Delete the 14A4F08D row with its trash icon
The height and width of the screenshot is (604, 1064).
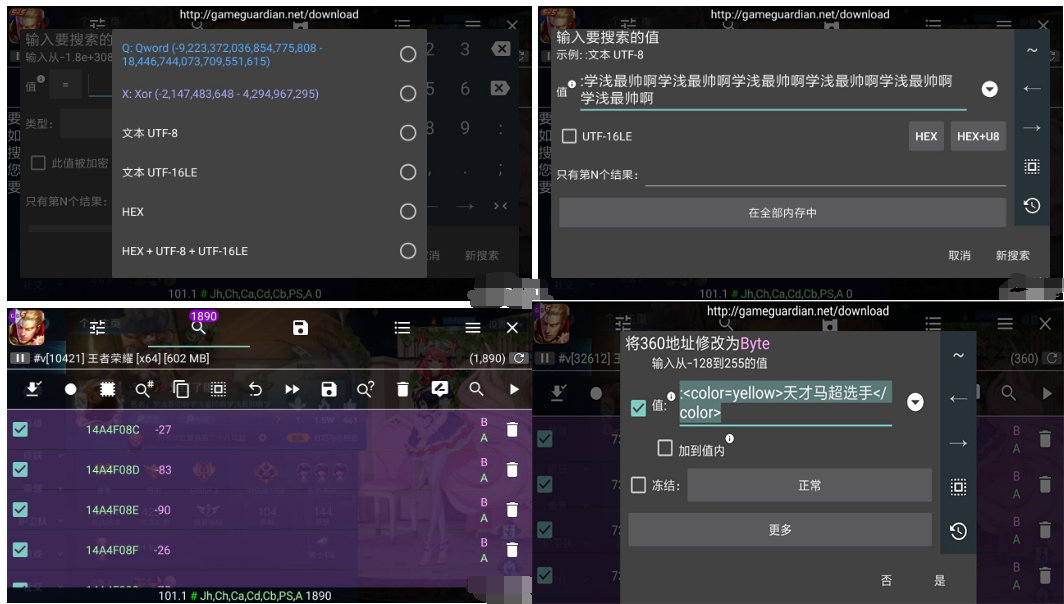tap(512, 469)
